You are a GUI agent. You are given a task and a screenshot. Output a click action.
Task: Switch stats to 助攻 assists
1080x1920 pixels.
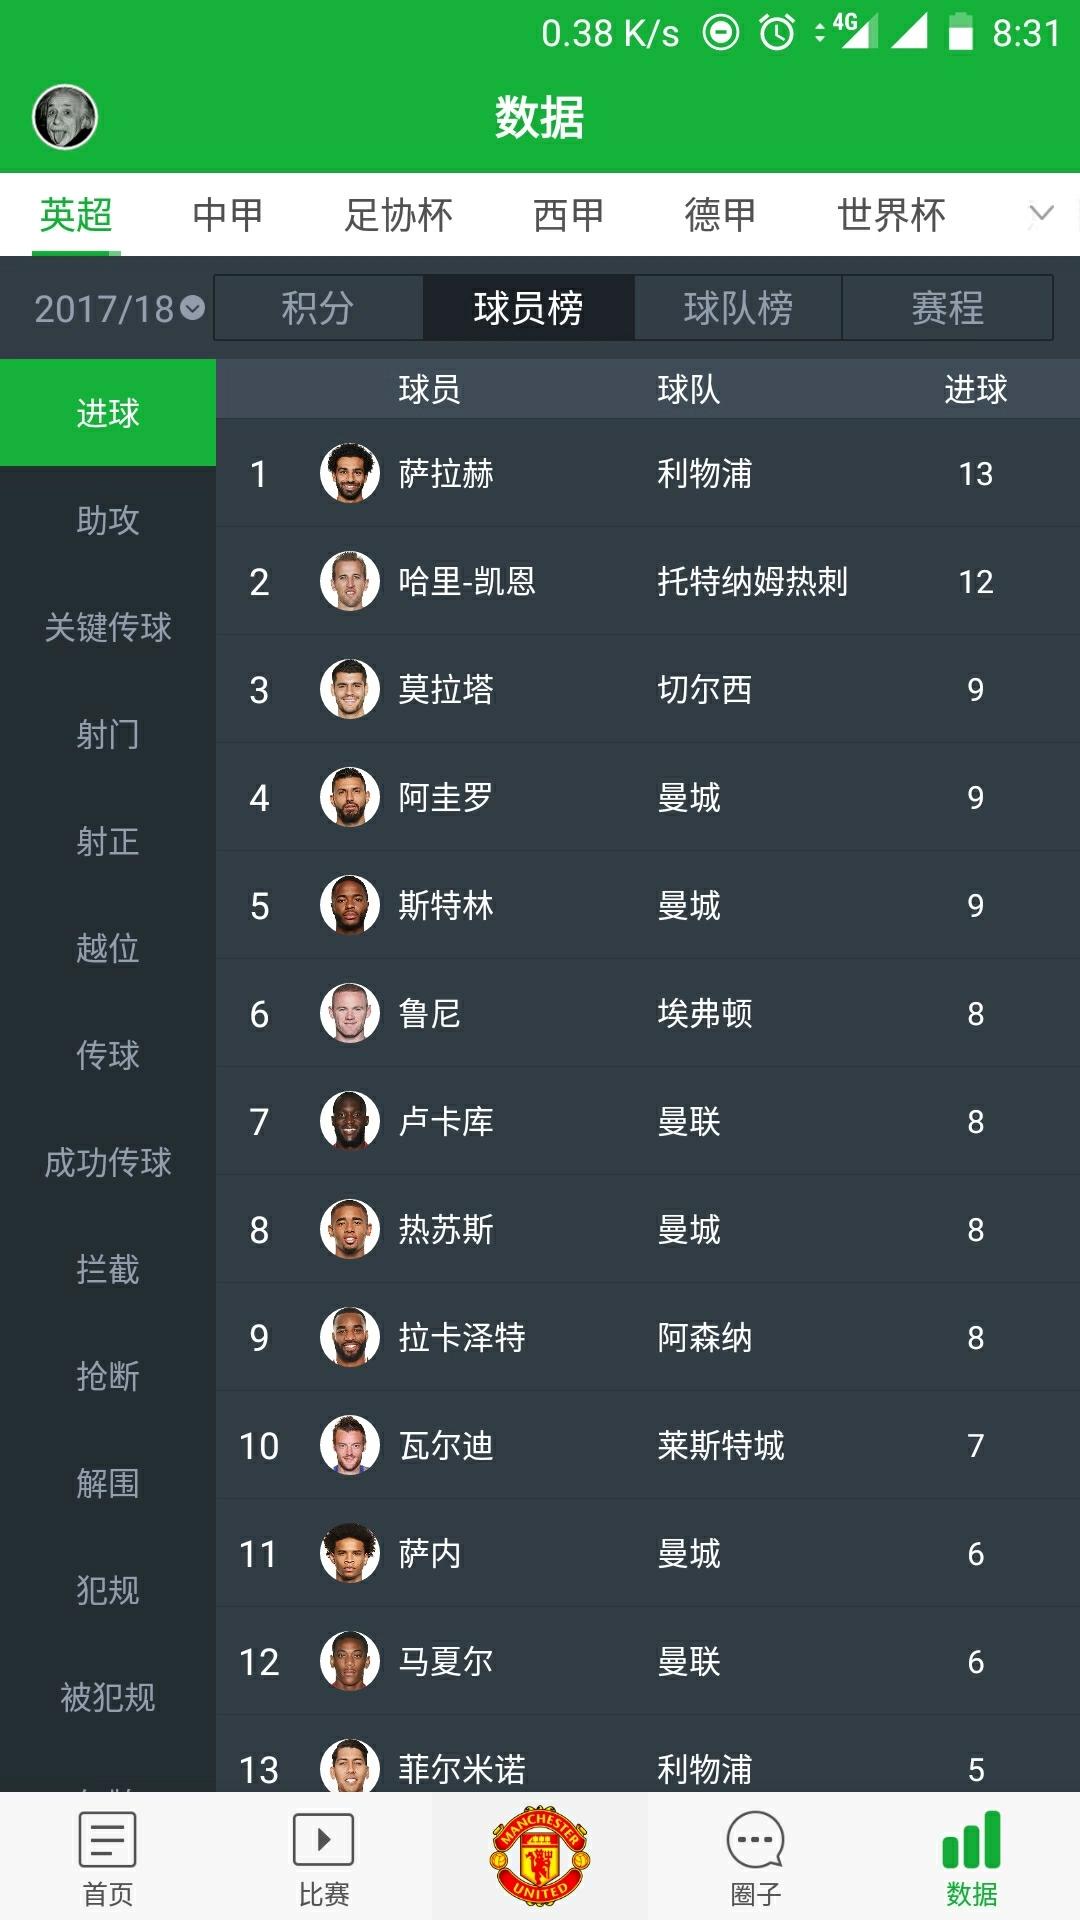coord(107,521)
